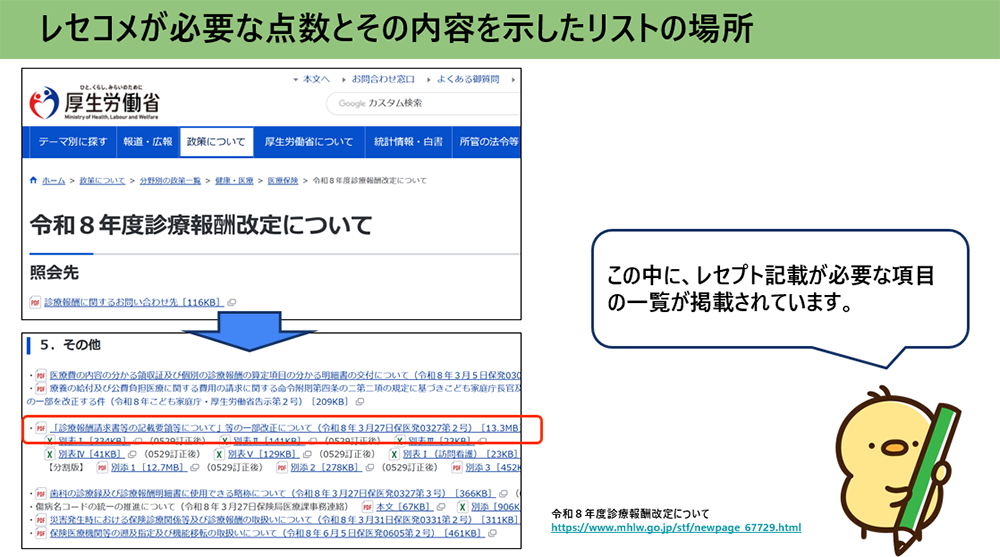Click the ５．その他 section heading
The height and width of the screenshot is (557, 1000).
(70, 345)
